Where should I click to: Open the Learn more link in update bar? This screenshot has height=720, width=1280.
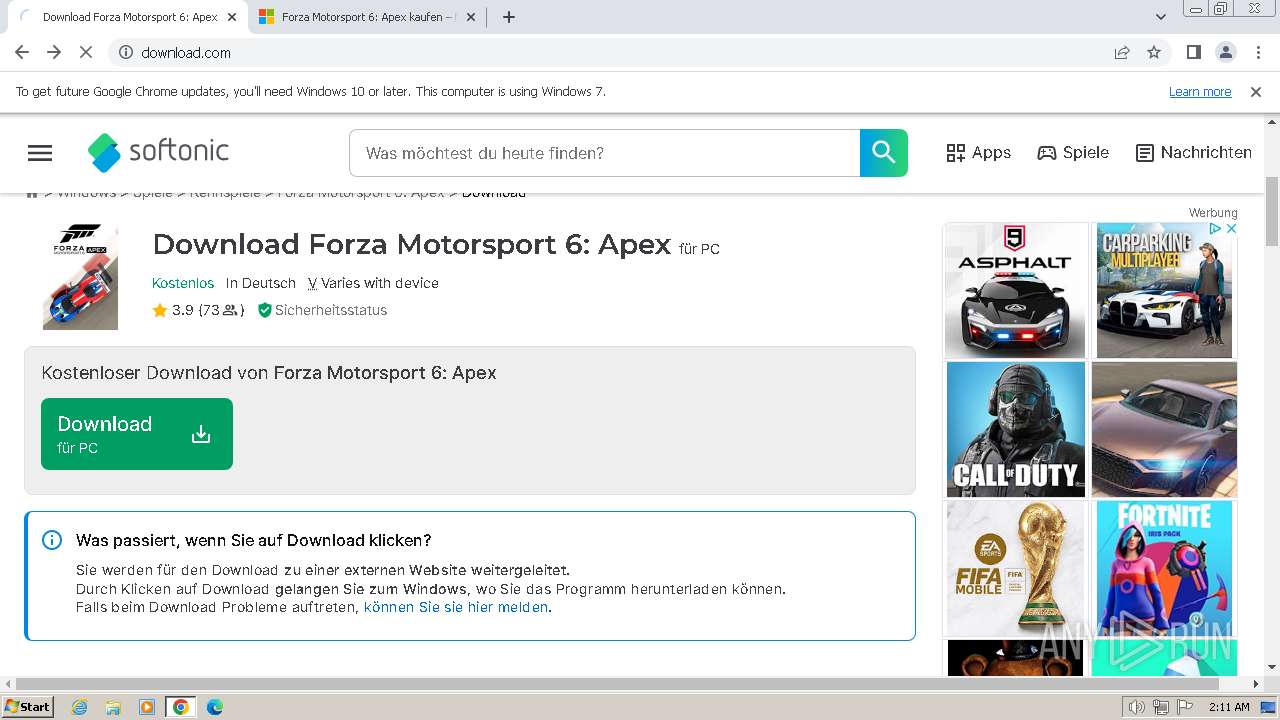tap(1200, 91)
